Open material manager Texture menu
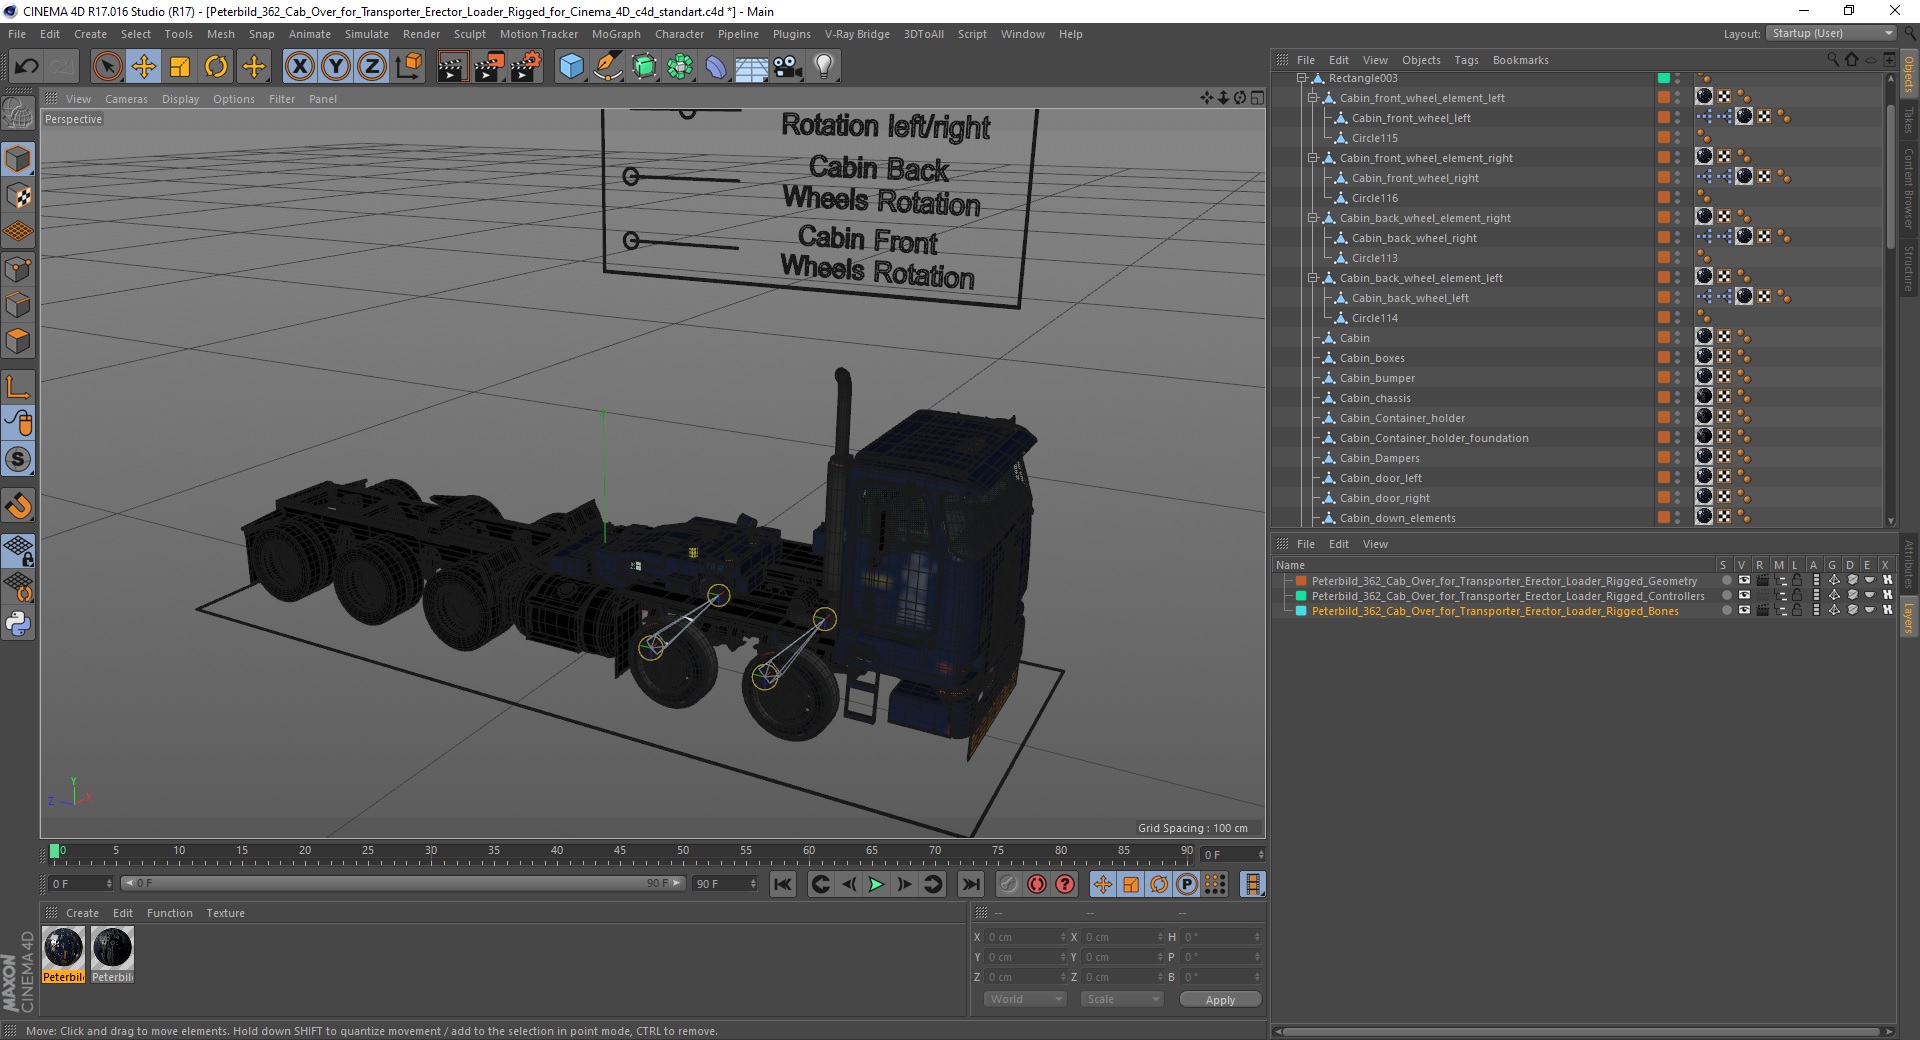The height and width of the screenshot is (1040, 1920). 225,913
